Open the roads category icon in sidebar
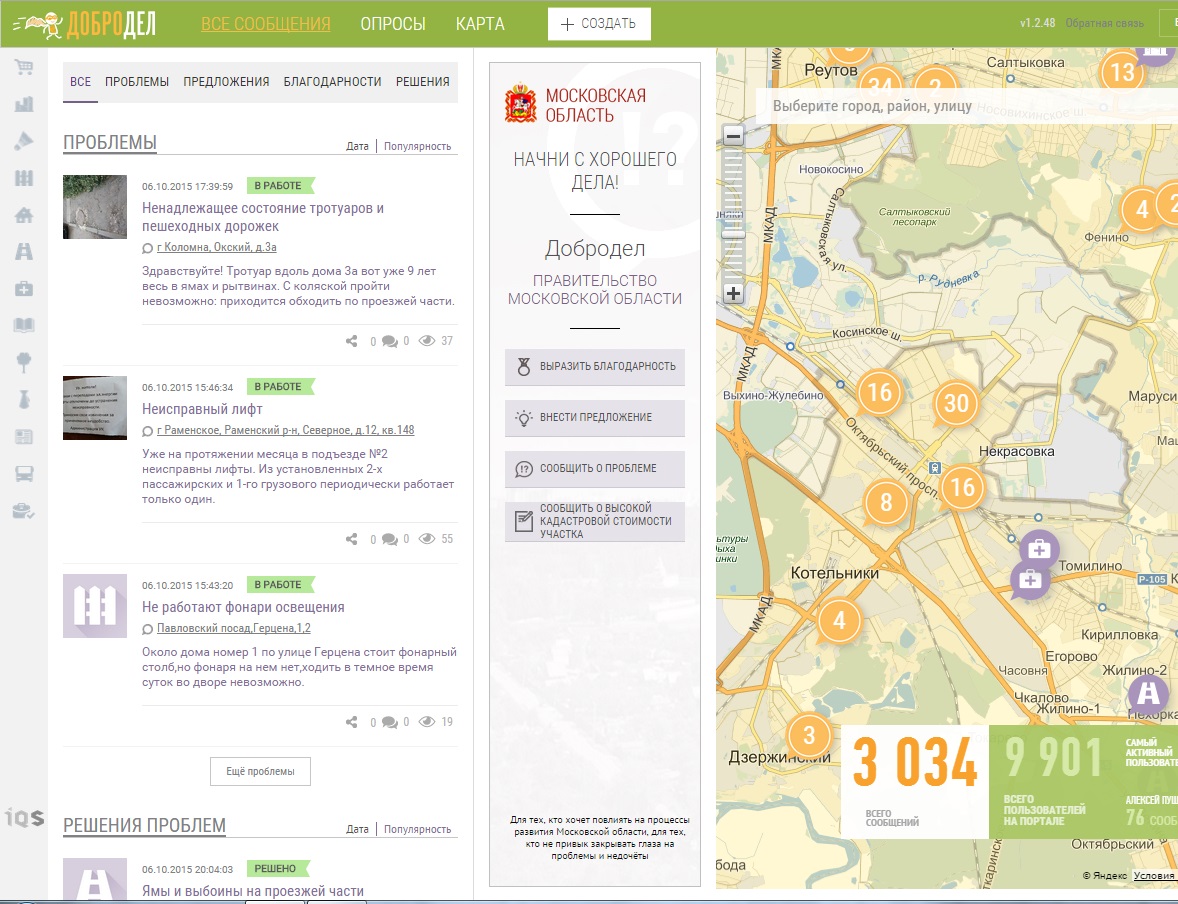Image resolution: width=1178 pixels, height=904 pixels. pos(23,252)
